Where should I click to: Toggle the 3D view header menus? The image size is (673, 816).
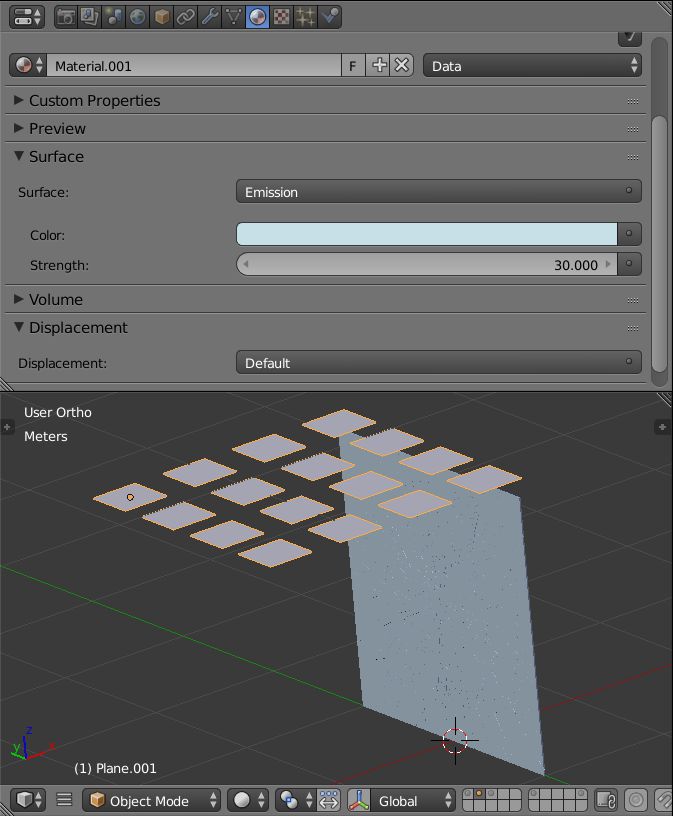[64, 800]
